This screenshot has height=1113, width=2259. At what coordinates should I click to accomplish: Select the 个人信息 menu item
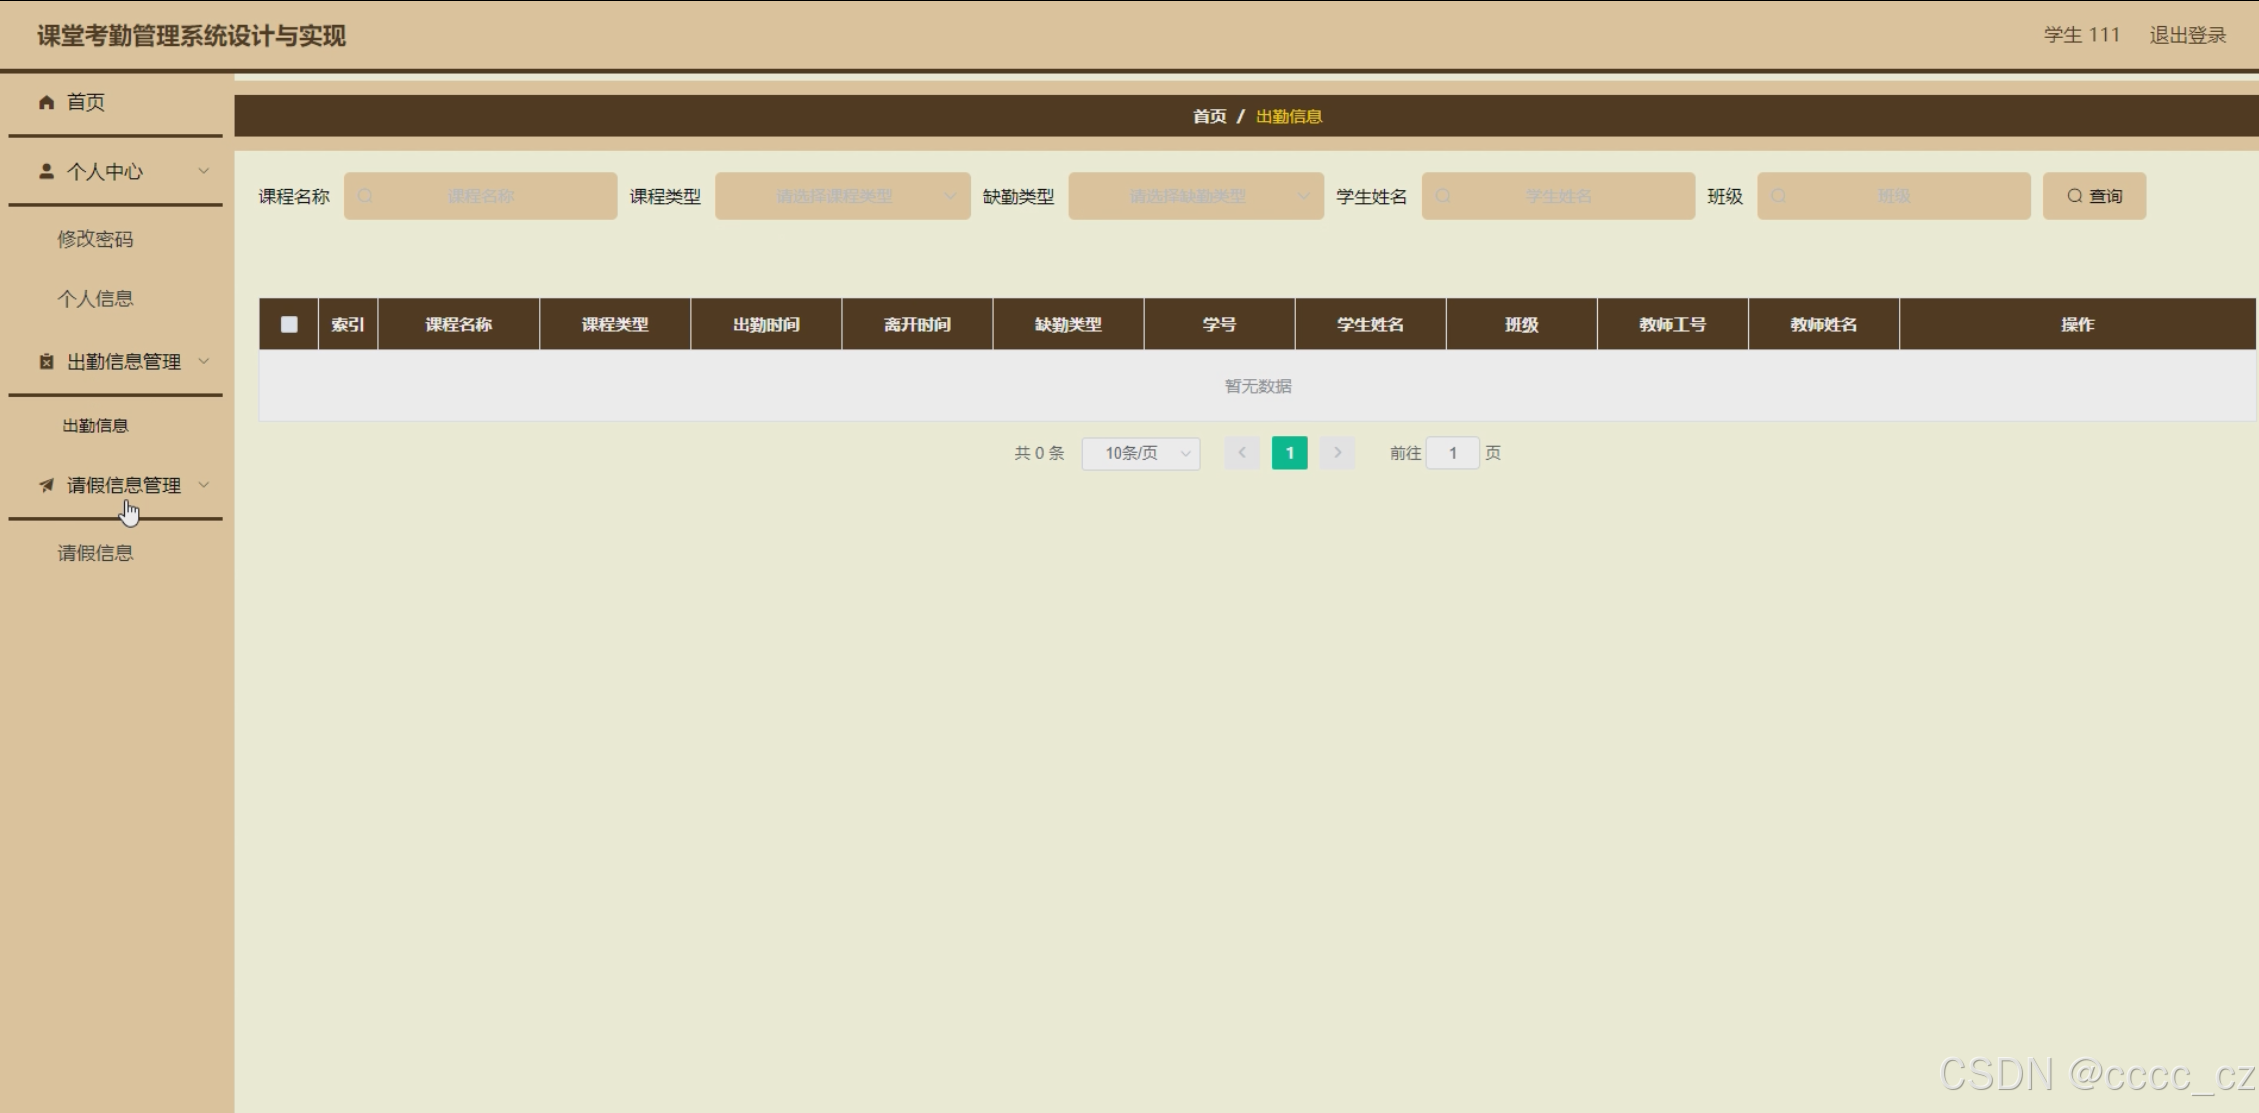95,299
